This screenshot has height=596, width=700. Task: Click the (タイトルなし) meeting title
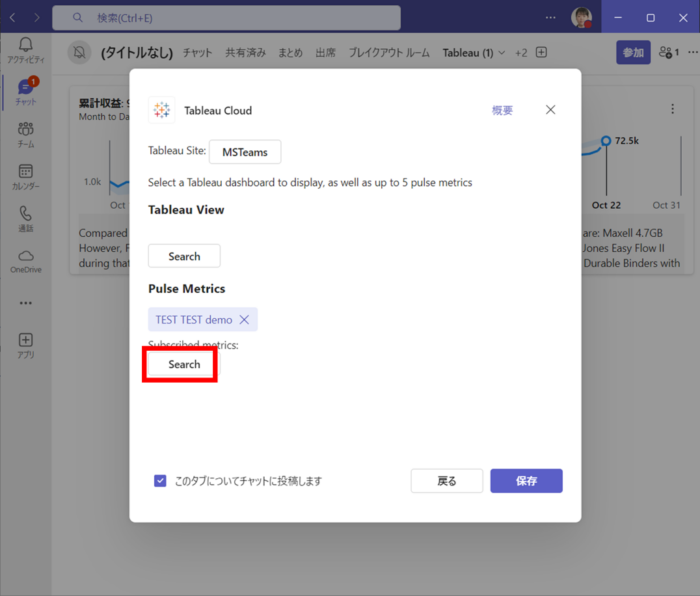pos(137,53)
